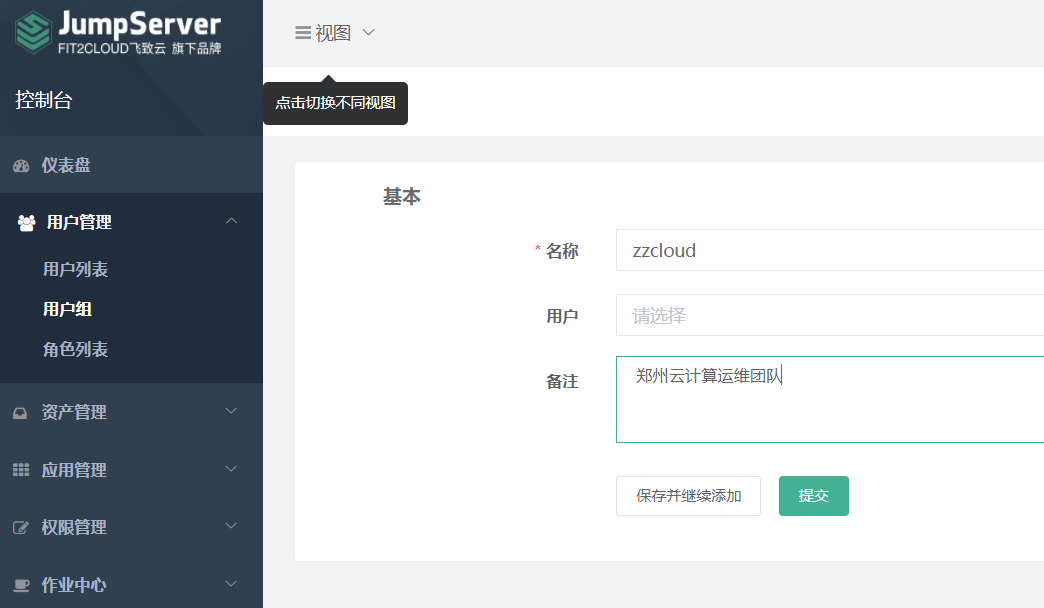Go to 用户列表 submenu item

(x=75, y=270)
